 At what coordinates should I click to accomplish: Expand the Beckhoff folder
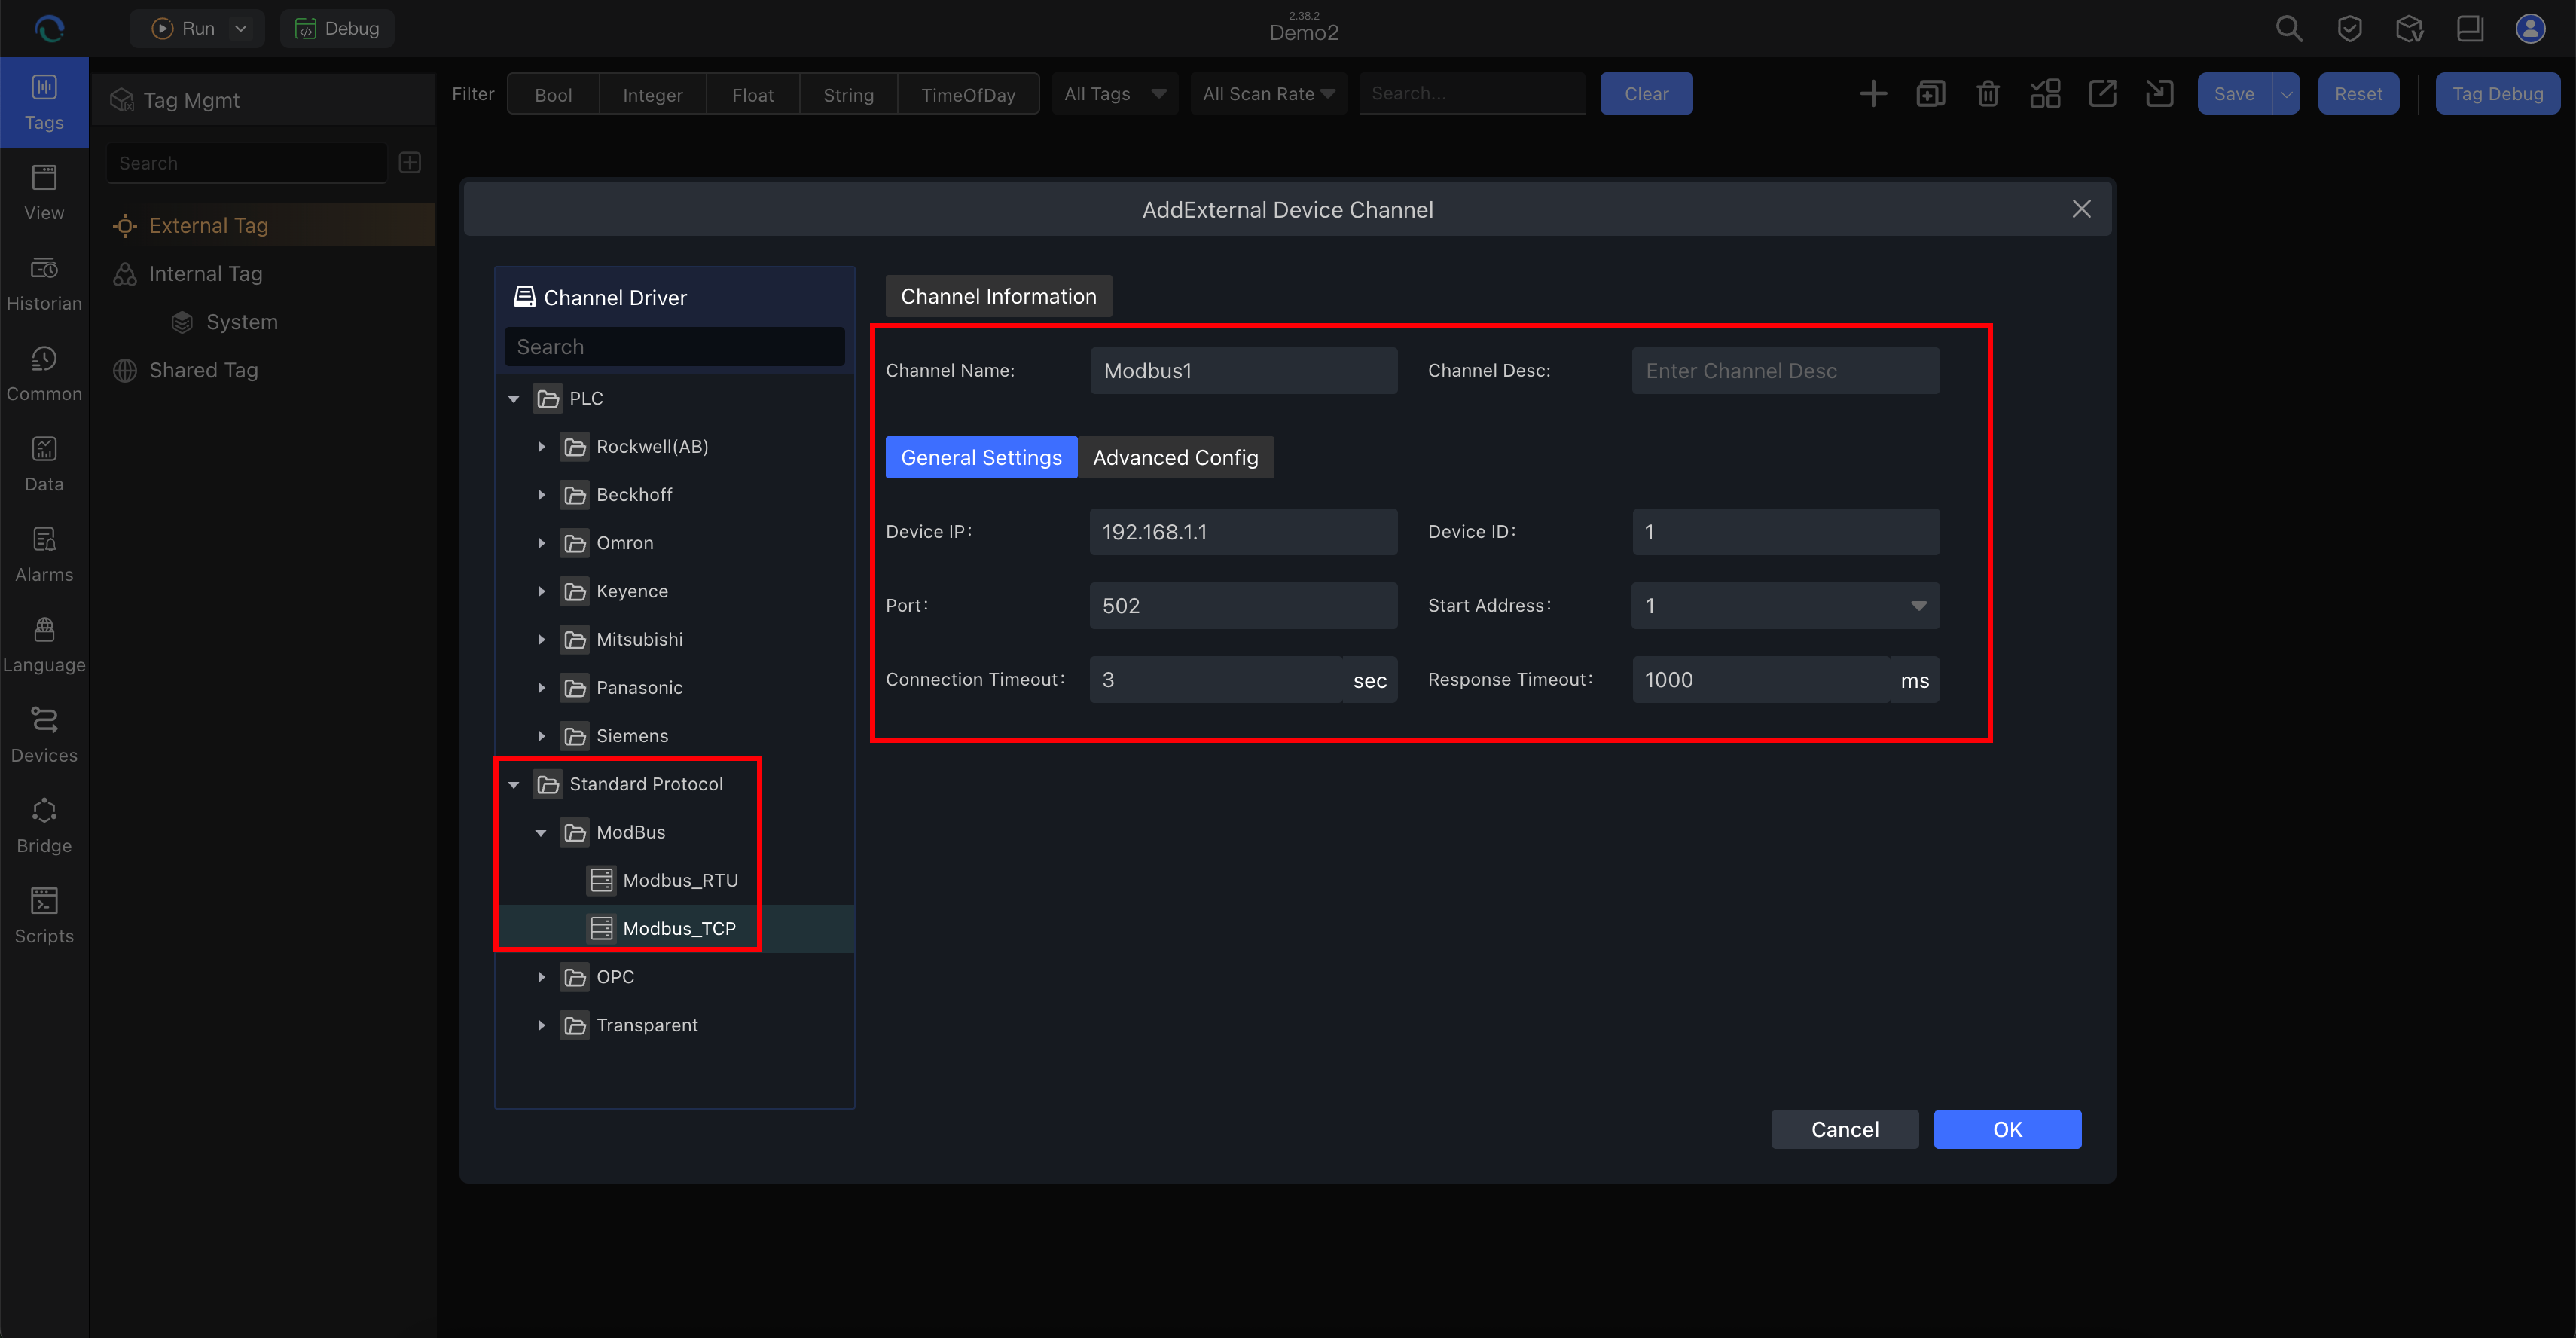pyautogui.click(x=541, y=495)
